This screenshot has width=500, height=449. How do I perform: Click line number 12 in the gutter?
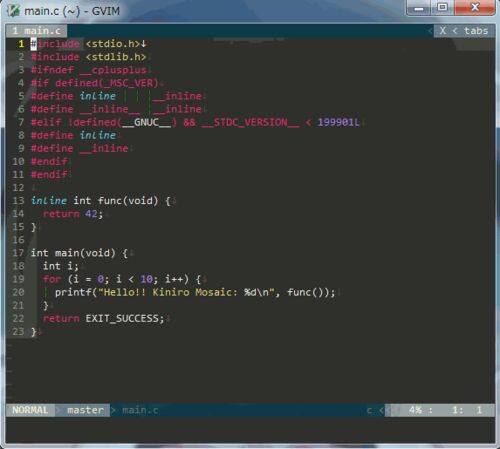[x=18, y=188]
